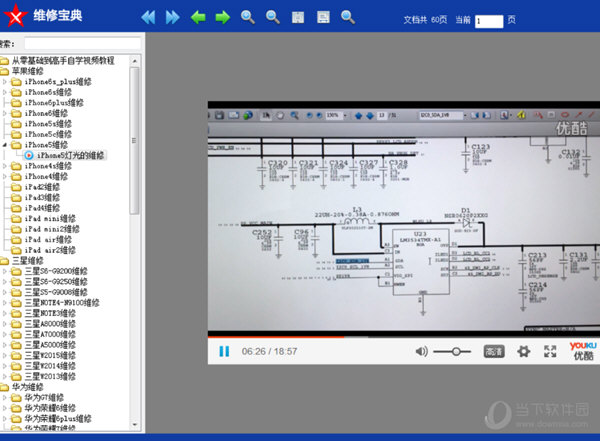Viewport: 600px width, 441px height.
Task: Open the video player settings gear
Action: point(523,351)
